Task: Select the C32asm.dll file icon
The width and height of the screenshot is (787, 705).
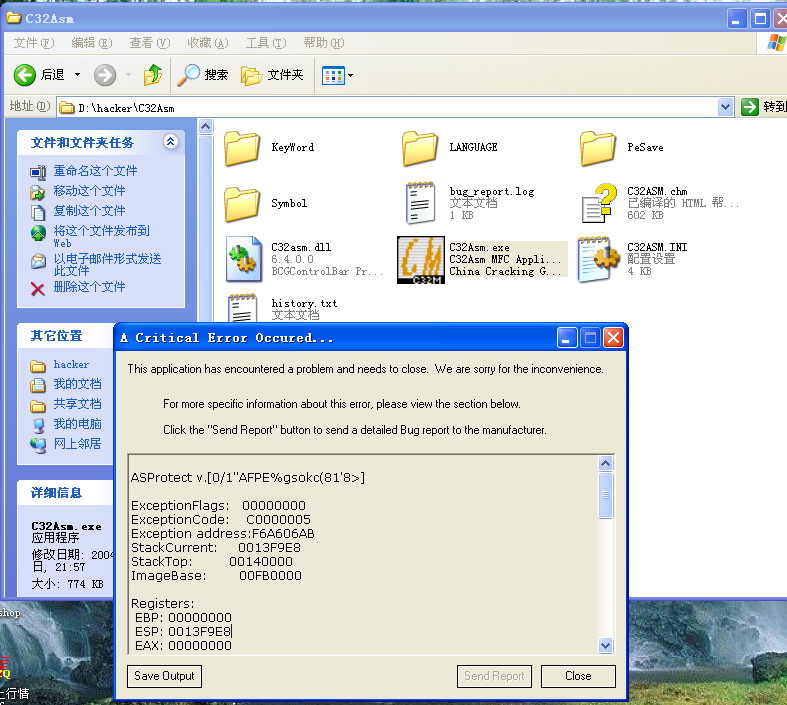Action: 243,259
